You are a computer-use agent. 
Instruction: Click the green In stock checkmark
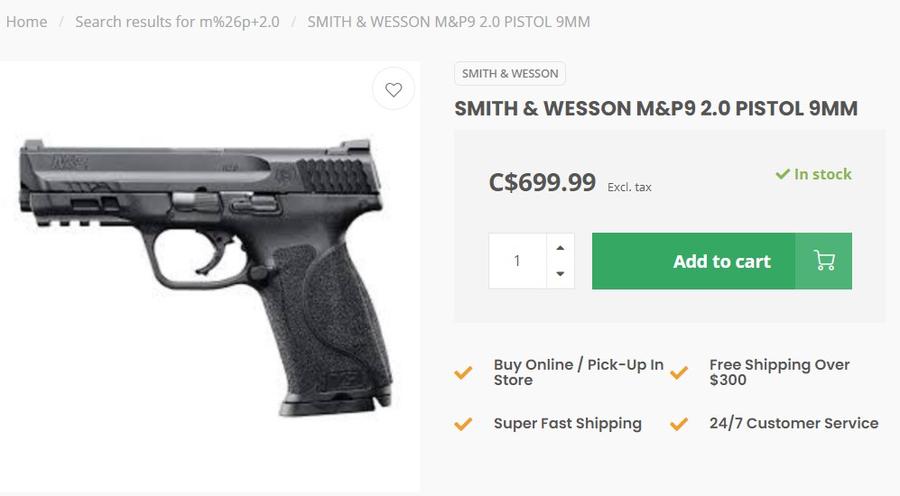point(782,174)
